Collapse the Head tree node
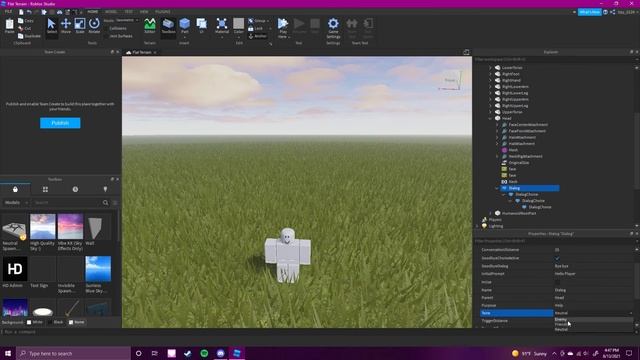The height and width of the screenshot is (360, 640). [x=491, y=118]
